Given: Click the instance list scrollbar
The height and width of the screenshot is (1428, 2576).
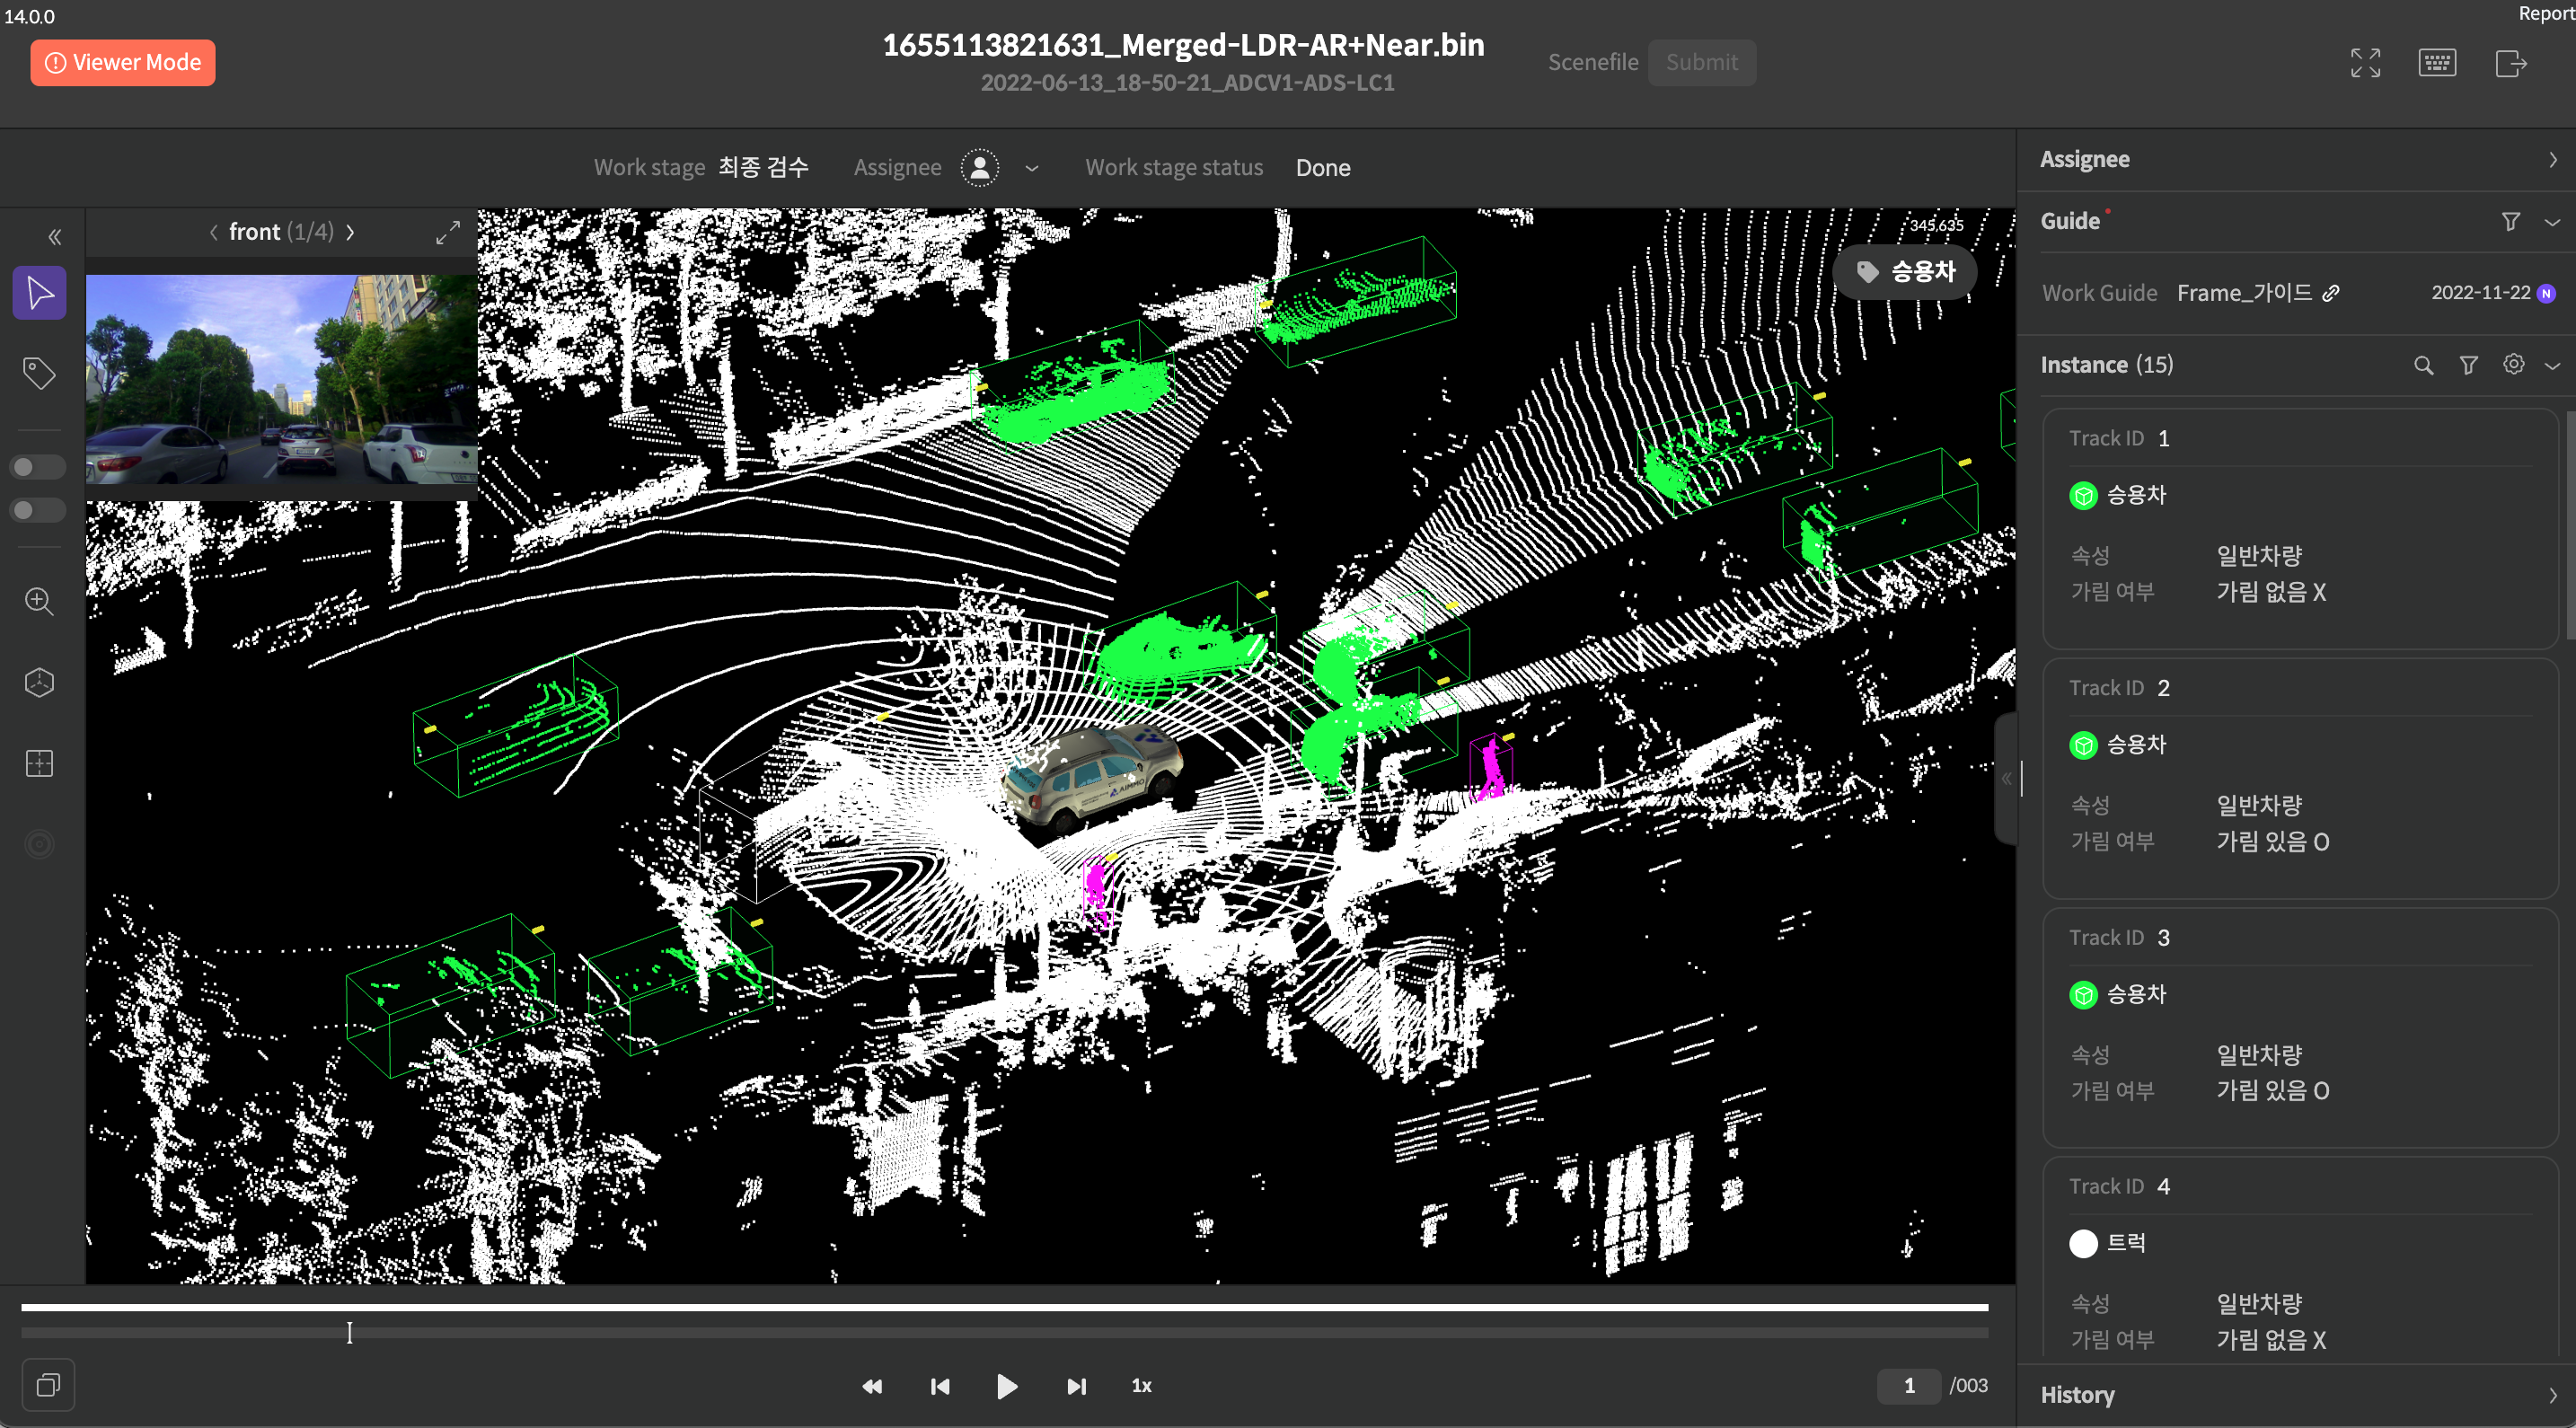Looking at the screenshot, I should click(2570, 525).
